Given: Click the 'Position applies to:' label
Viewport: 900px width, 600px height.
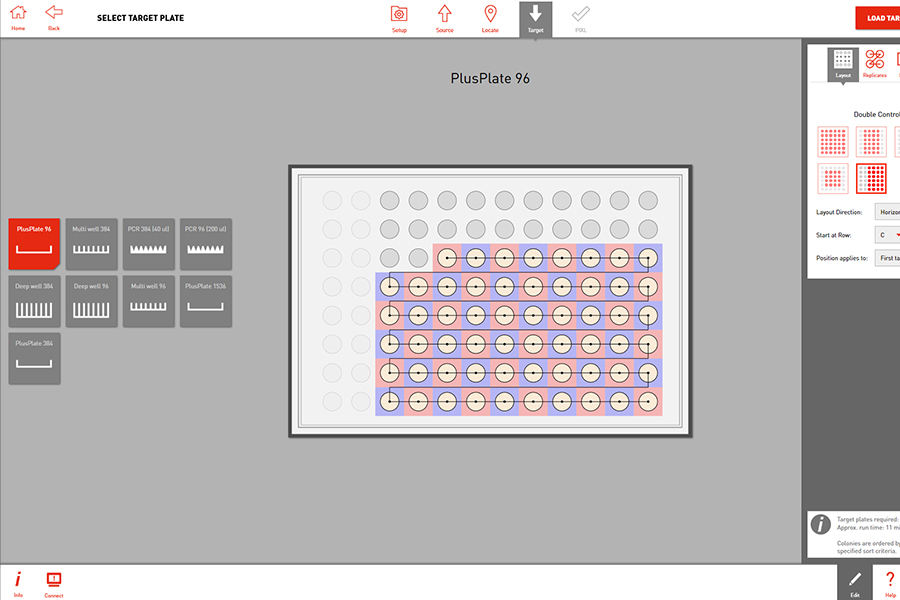Looking at the screenshot, I should pos(842,258).
